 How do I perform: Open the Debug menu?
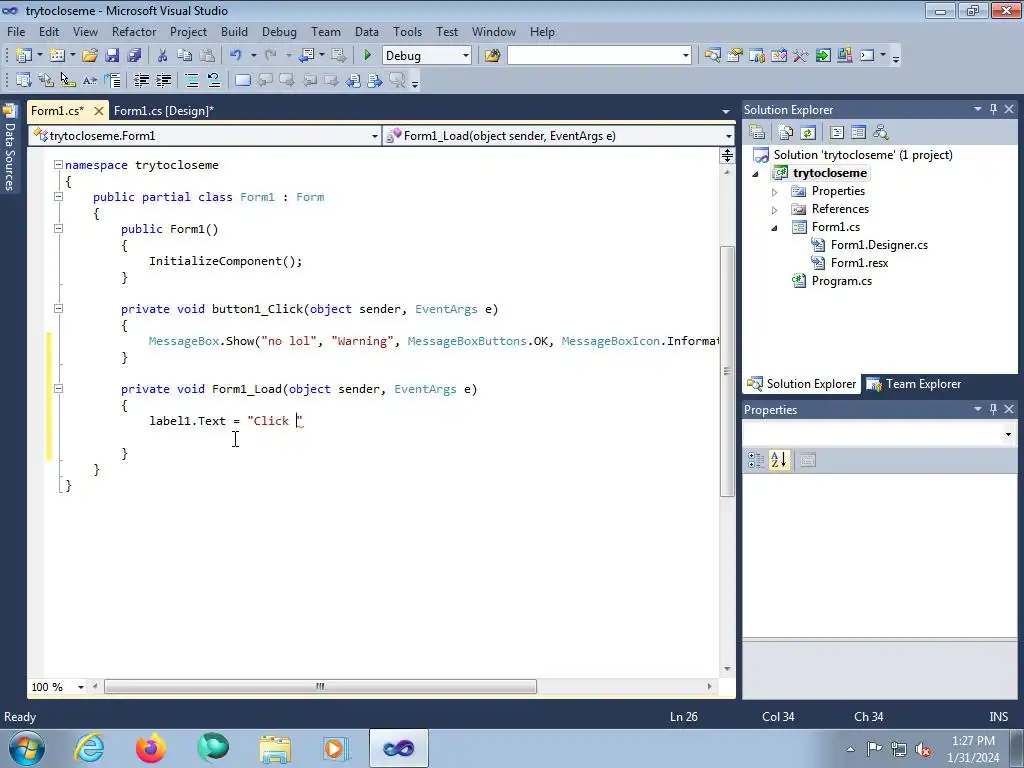click(x=279, y=31)
